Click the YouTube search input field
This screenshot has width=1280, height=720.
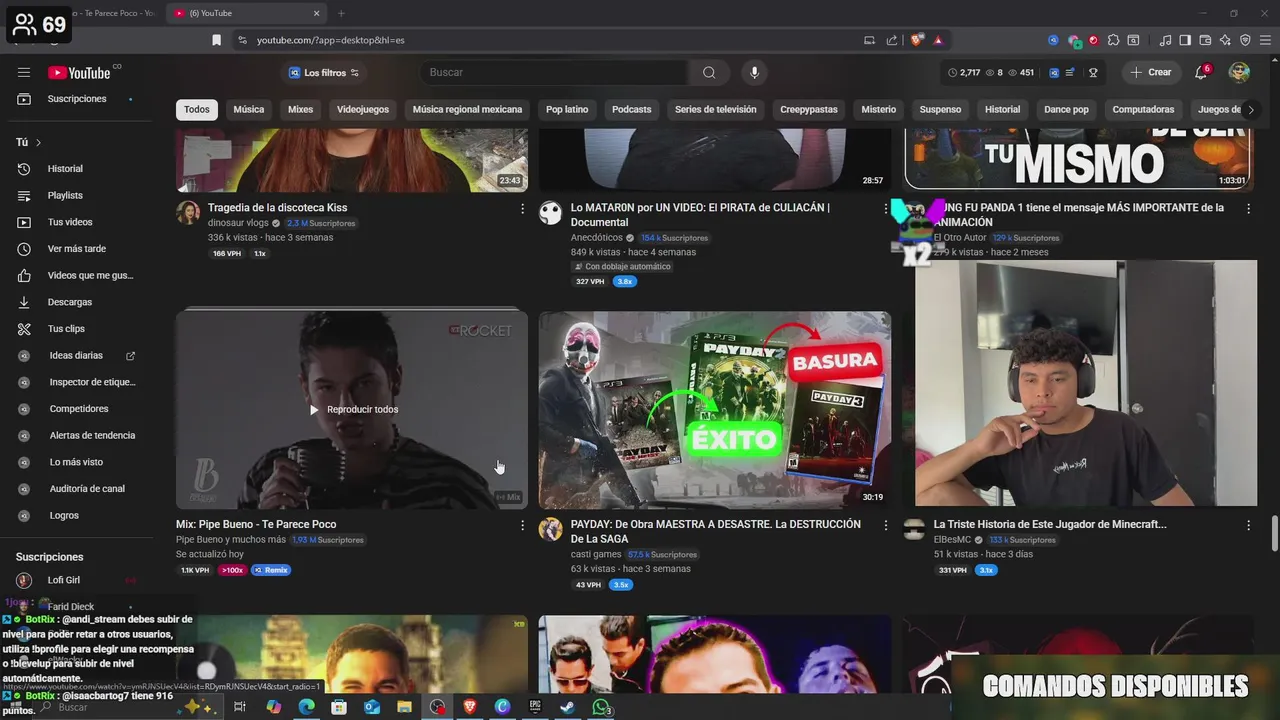click(x=554, y=72)
